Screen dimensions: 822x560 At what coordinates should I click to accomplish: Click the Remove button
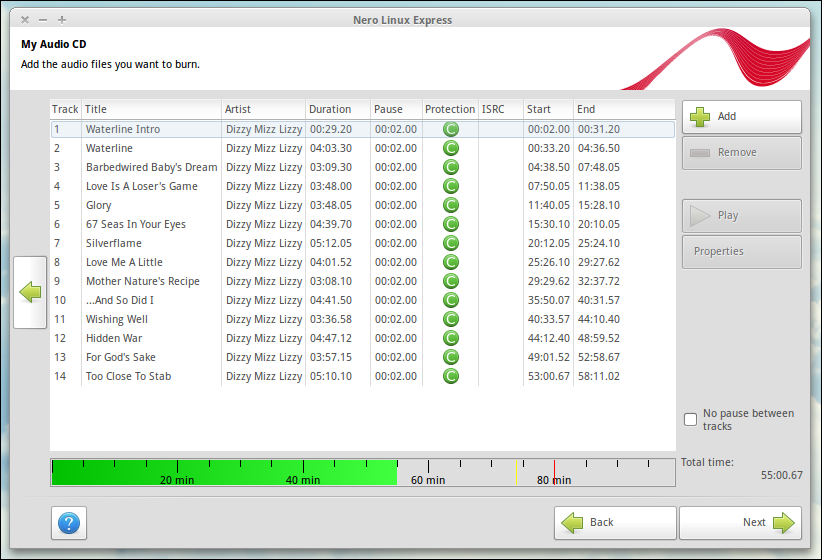coord(741,153)
